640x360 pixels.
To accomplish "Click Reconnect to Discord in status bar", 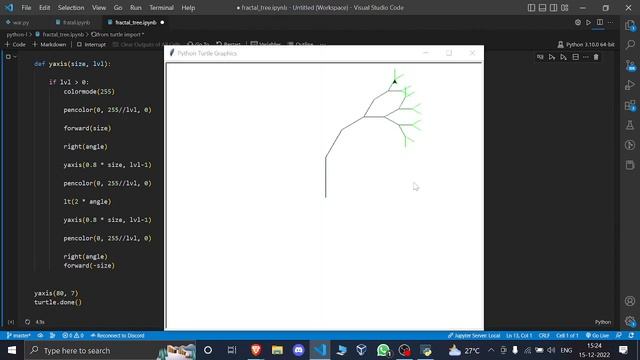I will [x=118, y=336].
